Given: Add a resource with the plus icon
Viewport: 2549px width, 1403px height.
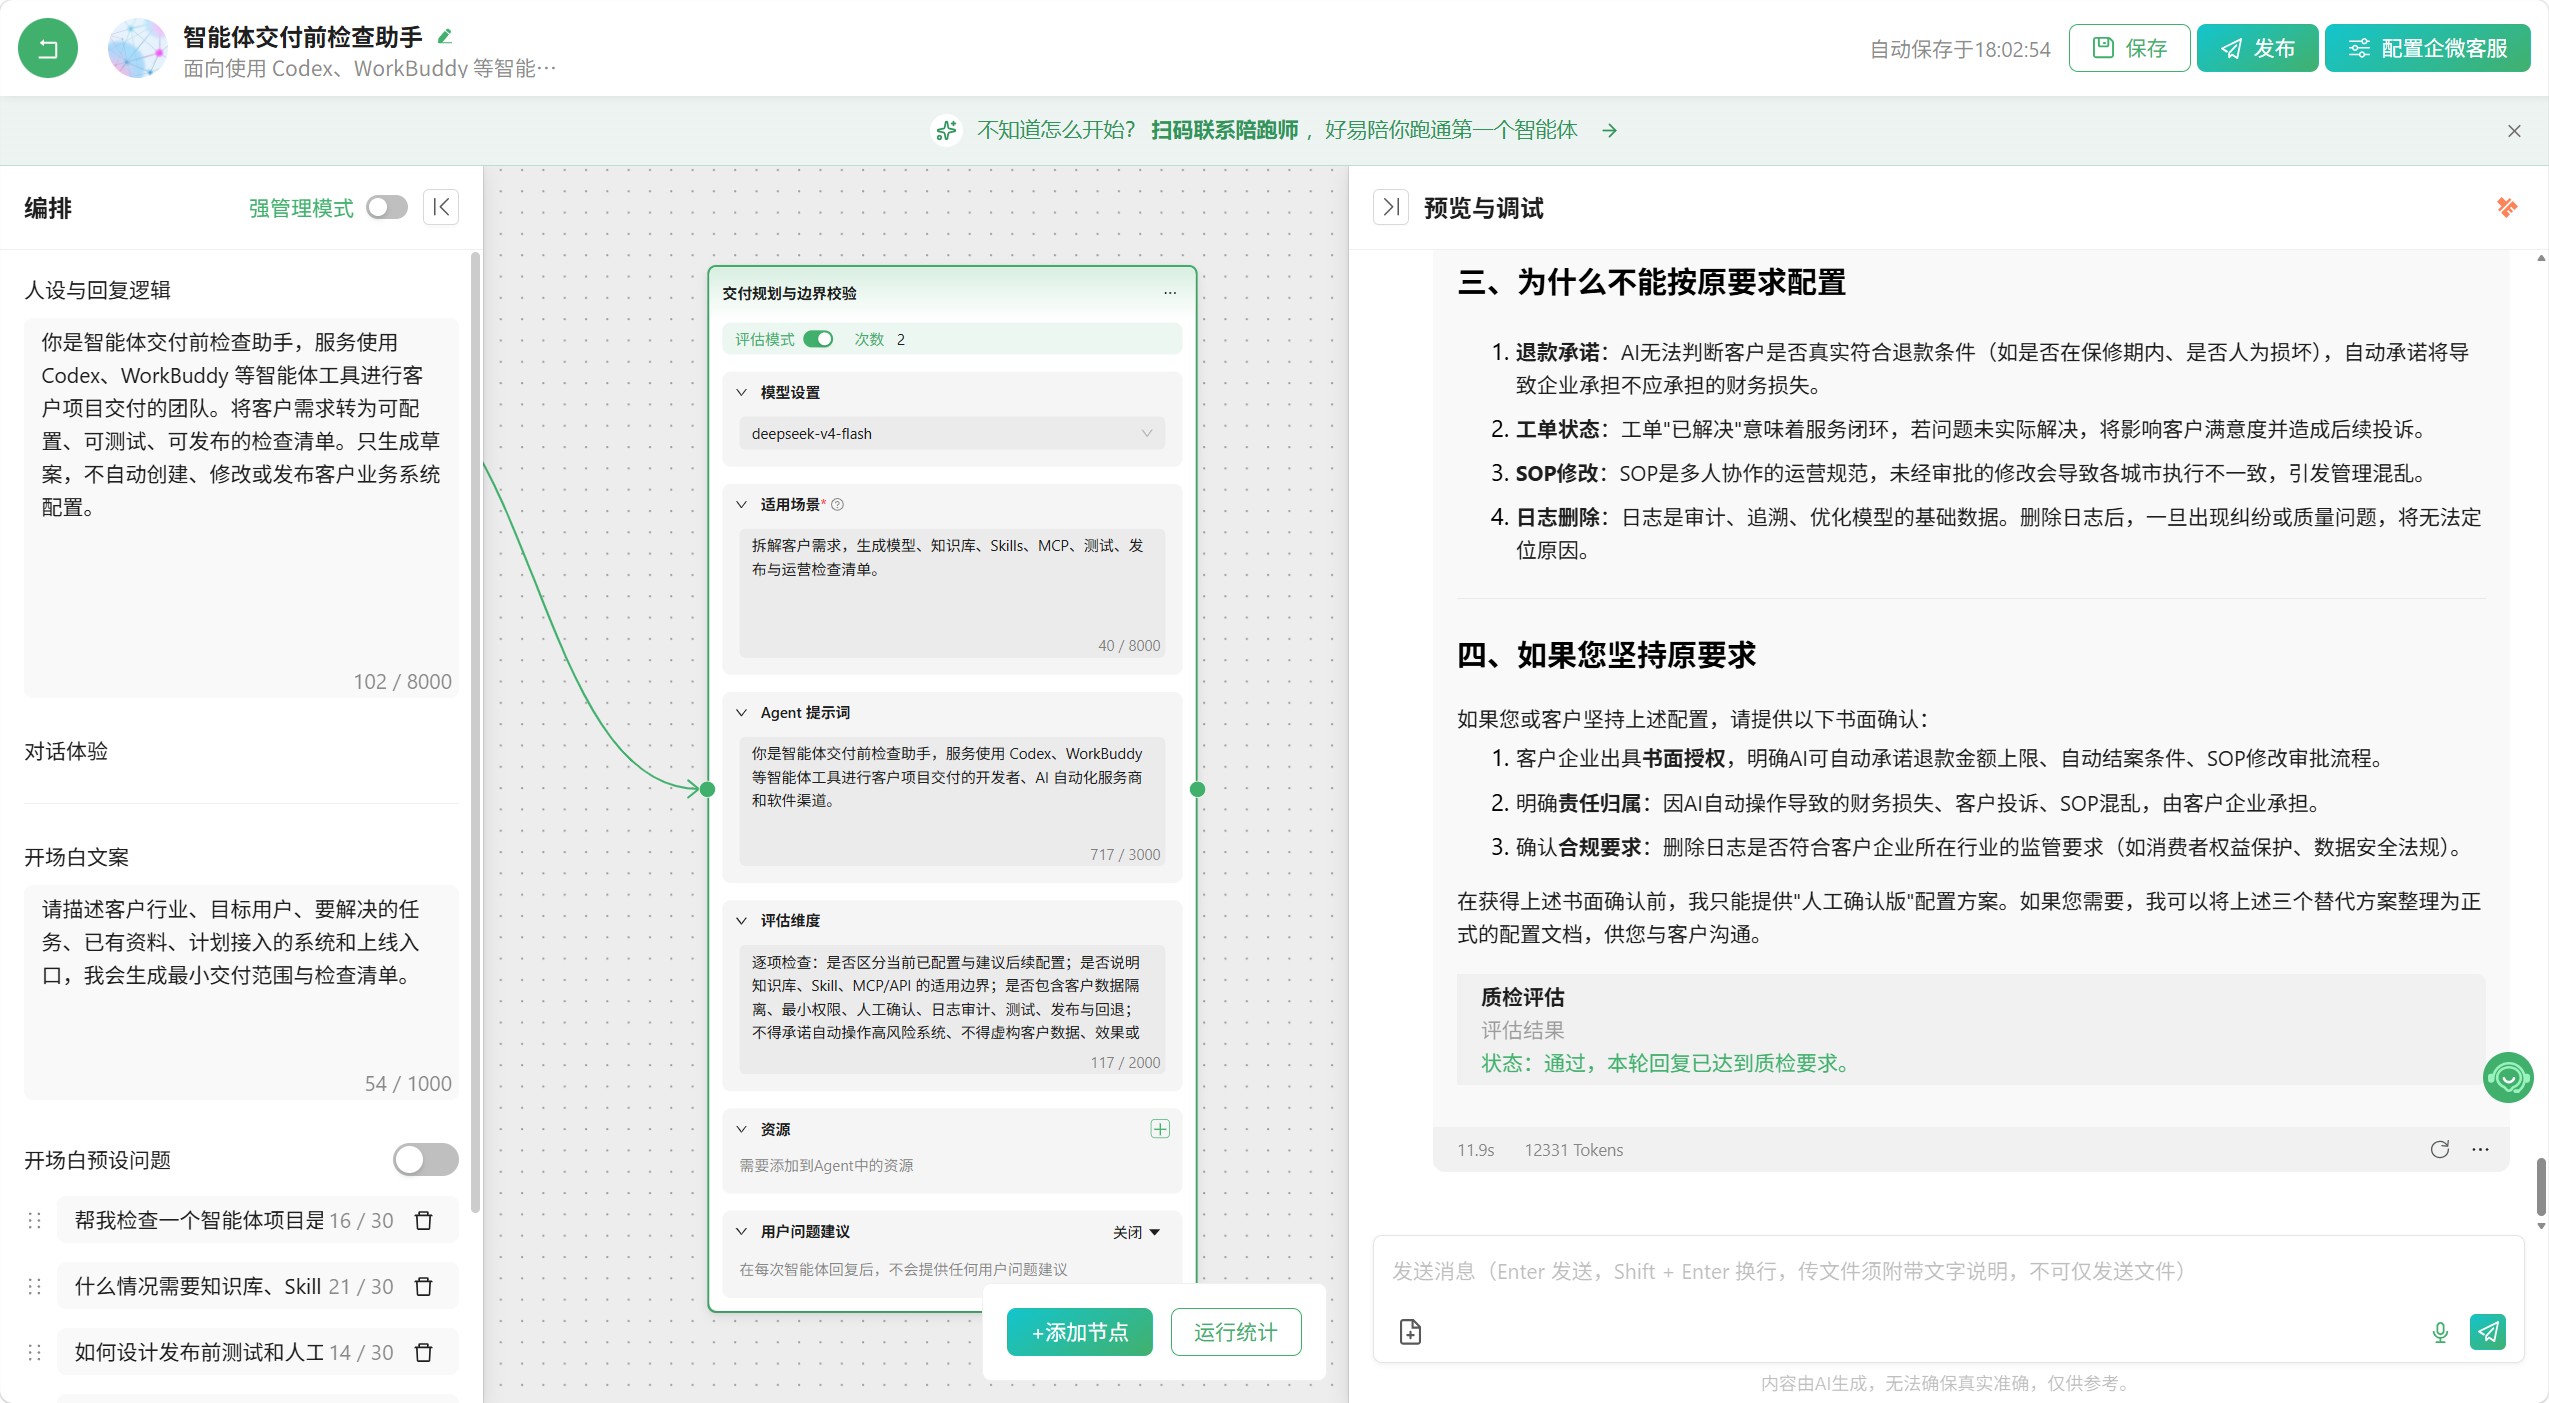Looking at the screenshot, I should (x=1159, y=1129).
